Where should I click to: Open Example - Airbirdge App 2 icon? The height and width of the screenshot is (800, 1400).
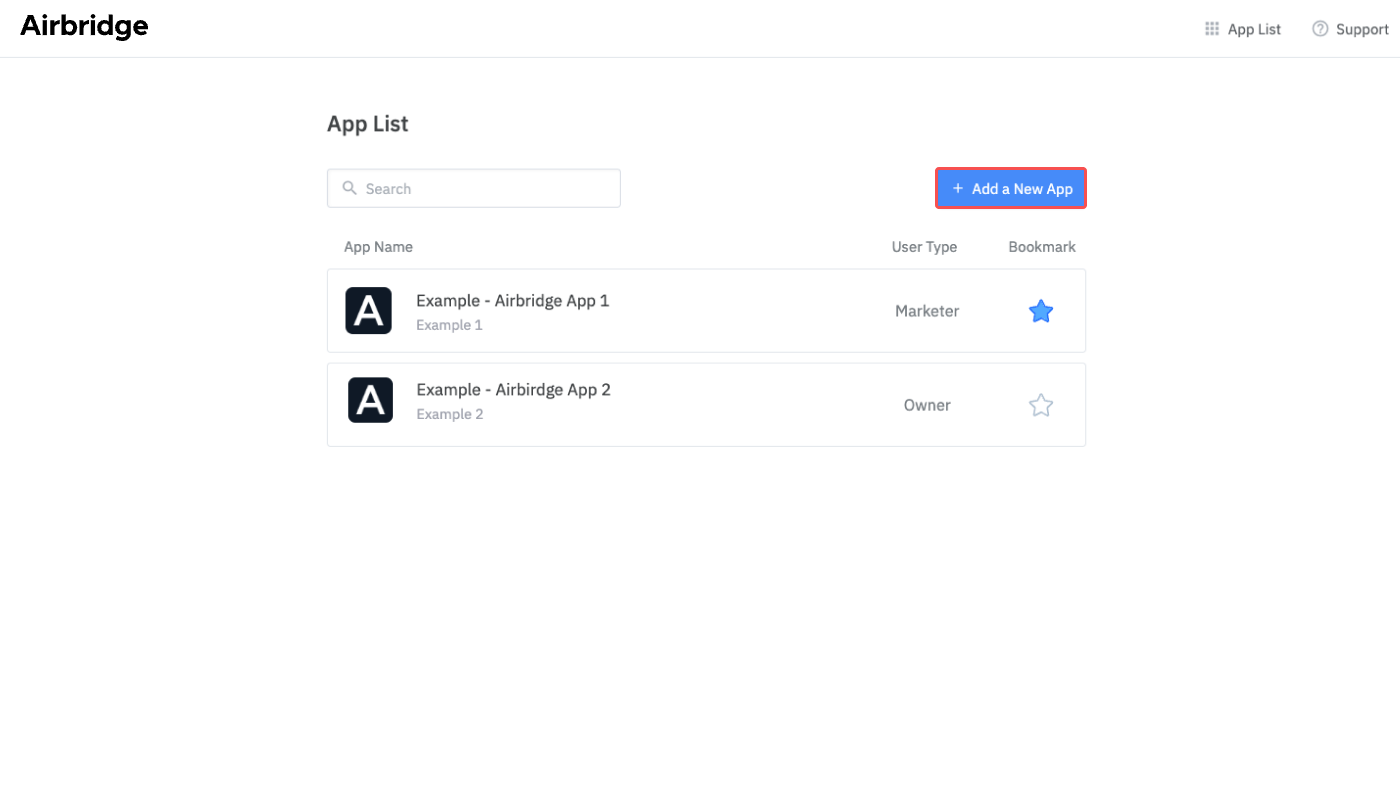(370, 400)
